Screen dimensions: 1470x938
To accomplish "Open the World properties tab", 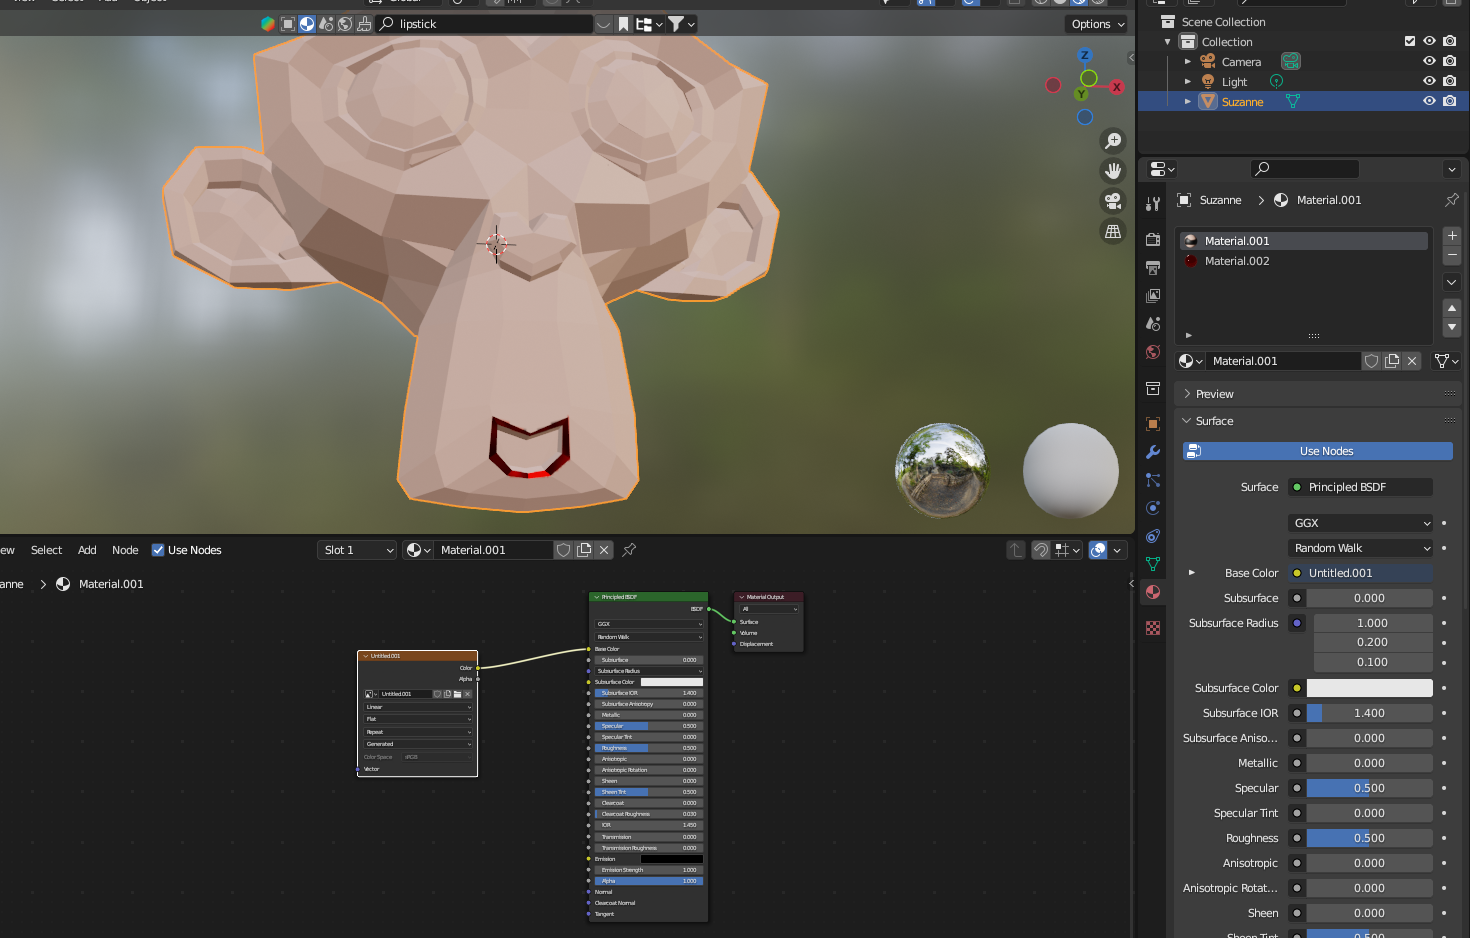I will point(1153,352).
